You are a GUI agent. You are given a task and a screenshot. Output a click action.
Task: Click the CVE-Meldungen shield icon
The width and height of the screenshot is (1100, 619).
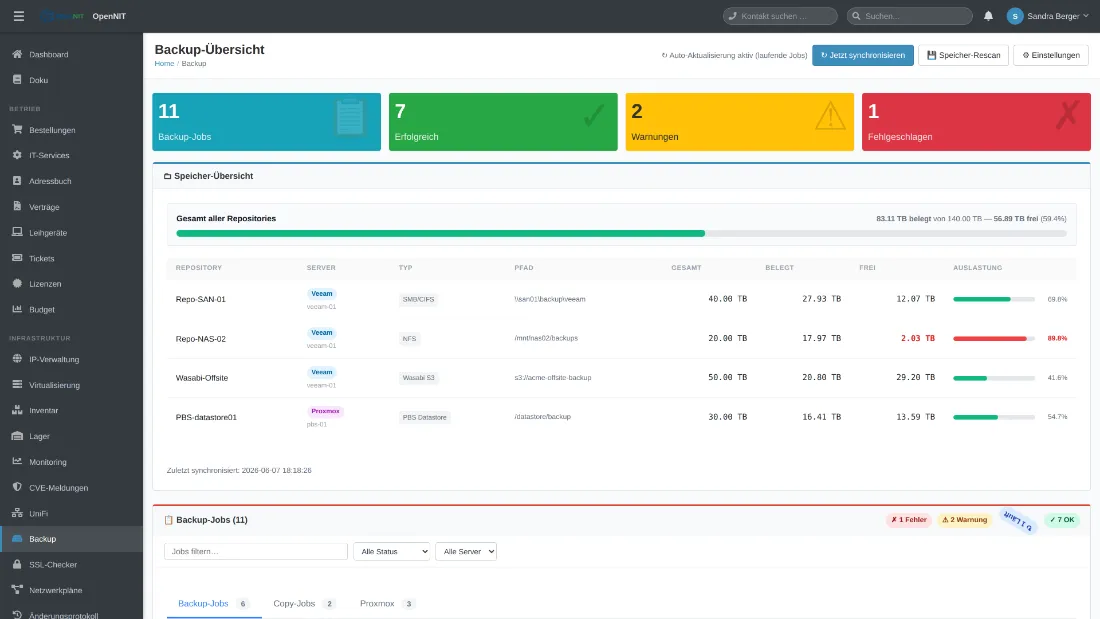[x=17, y=487]
